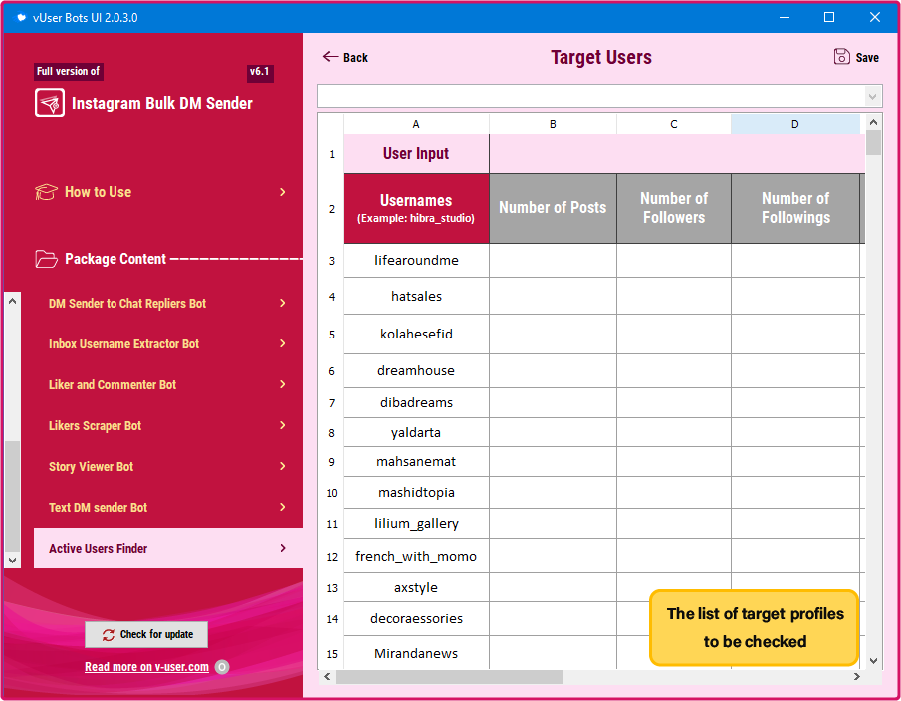Click the spreadsheet scroll up arrow
Image resolution: width=901 pixels, height=701 pixels.
pos(873,122)
